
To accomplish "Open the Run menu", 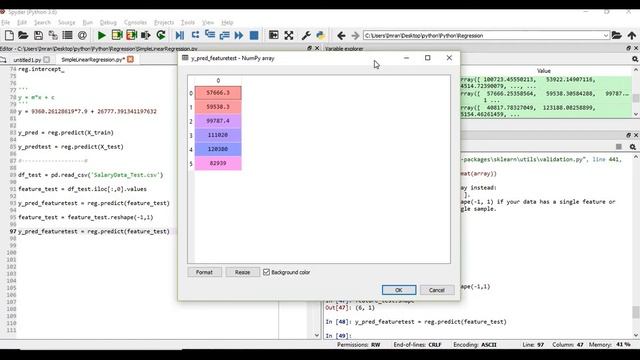I will pos(87,22).
